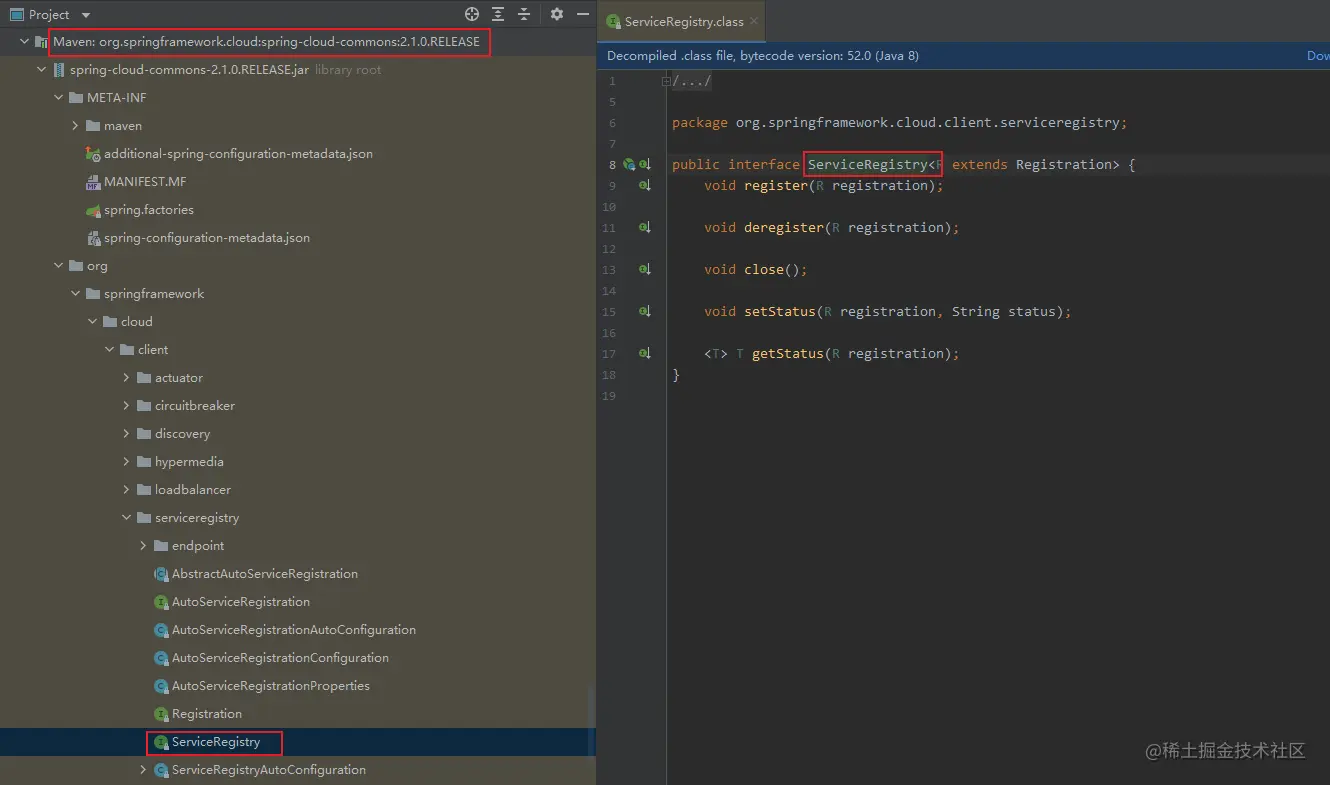Switch to ServiceRegistry.class editor tab
The image size is (1330, 785).
coord(684,21)
